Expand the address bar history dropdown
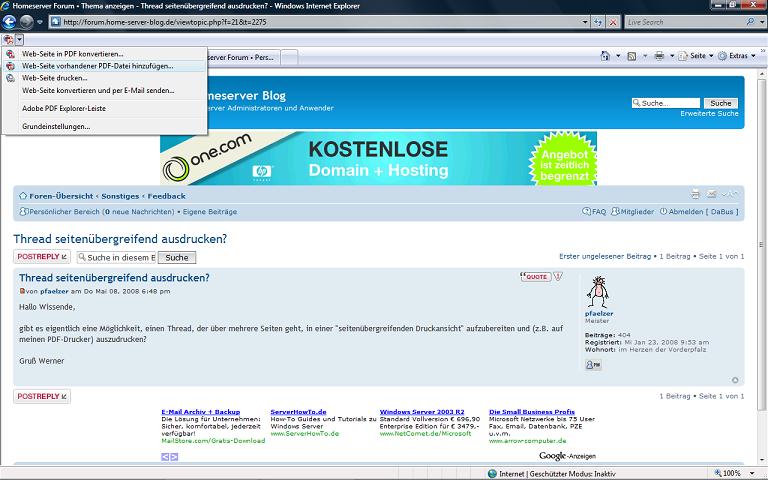768x480 pixels. [x=585, y=22]
